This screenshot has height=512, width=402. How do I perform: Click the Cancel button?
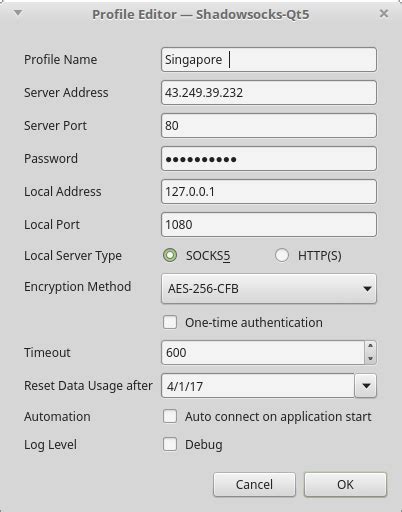click(254, 484)
